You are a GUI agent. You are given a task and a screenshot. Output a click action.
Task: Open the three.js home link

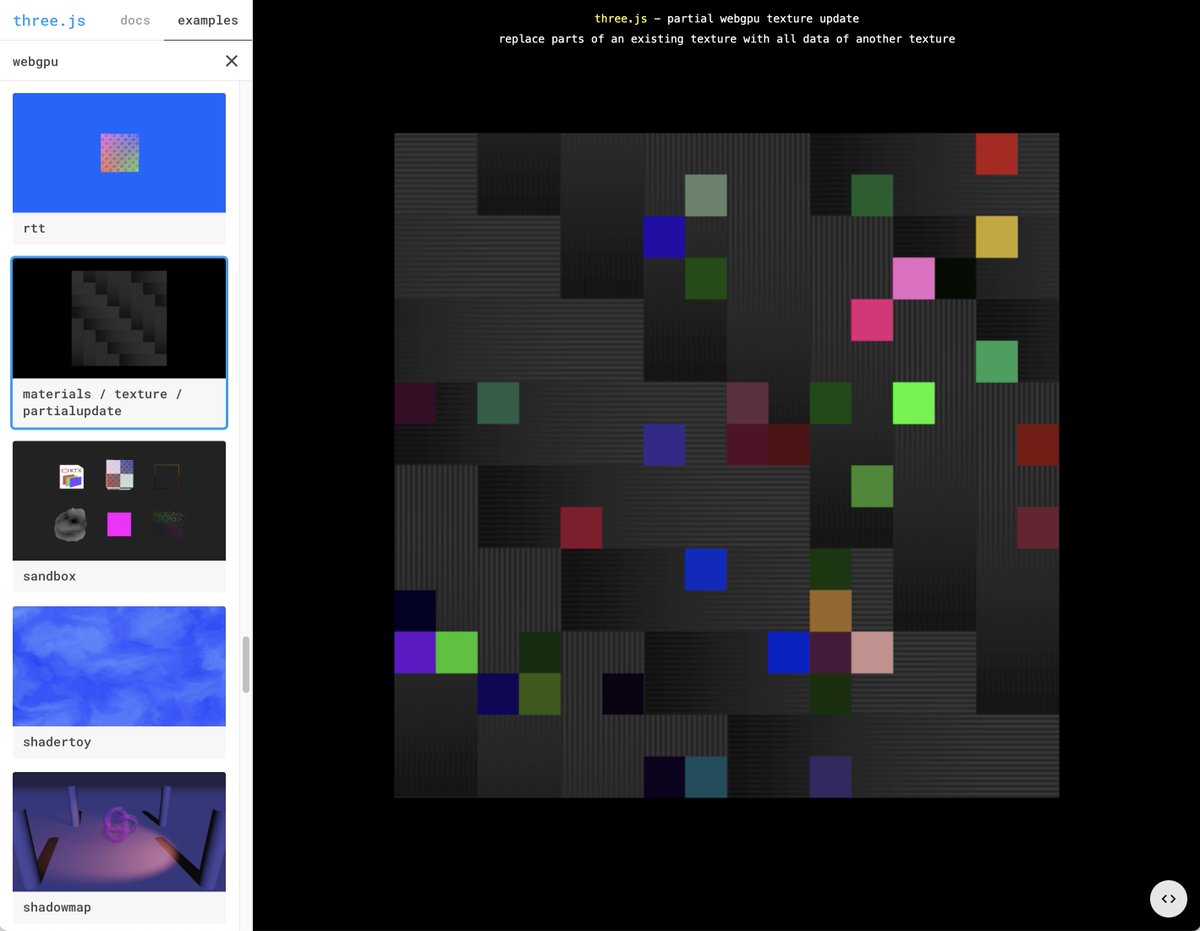coord(49,20)
